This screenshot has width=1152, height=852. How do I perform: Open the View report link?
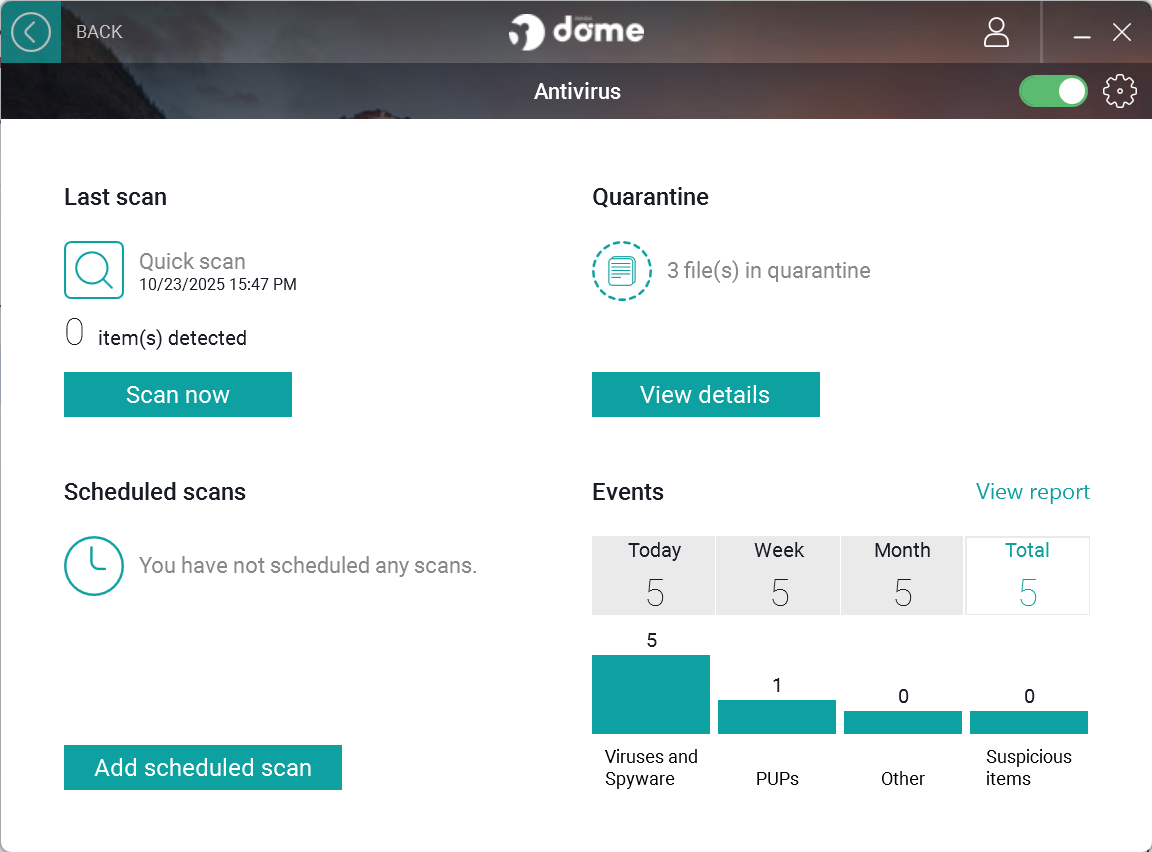(1032, 491)
